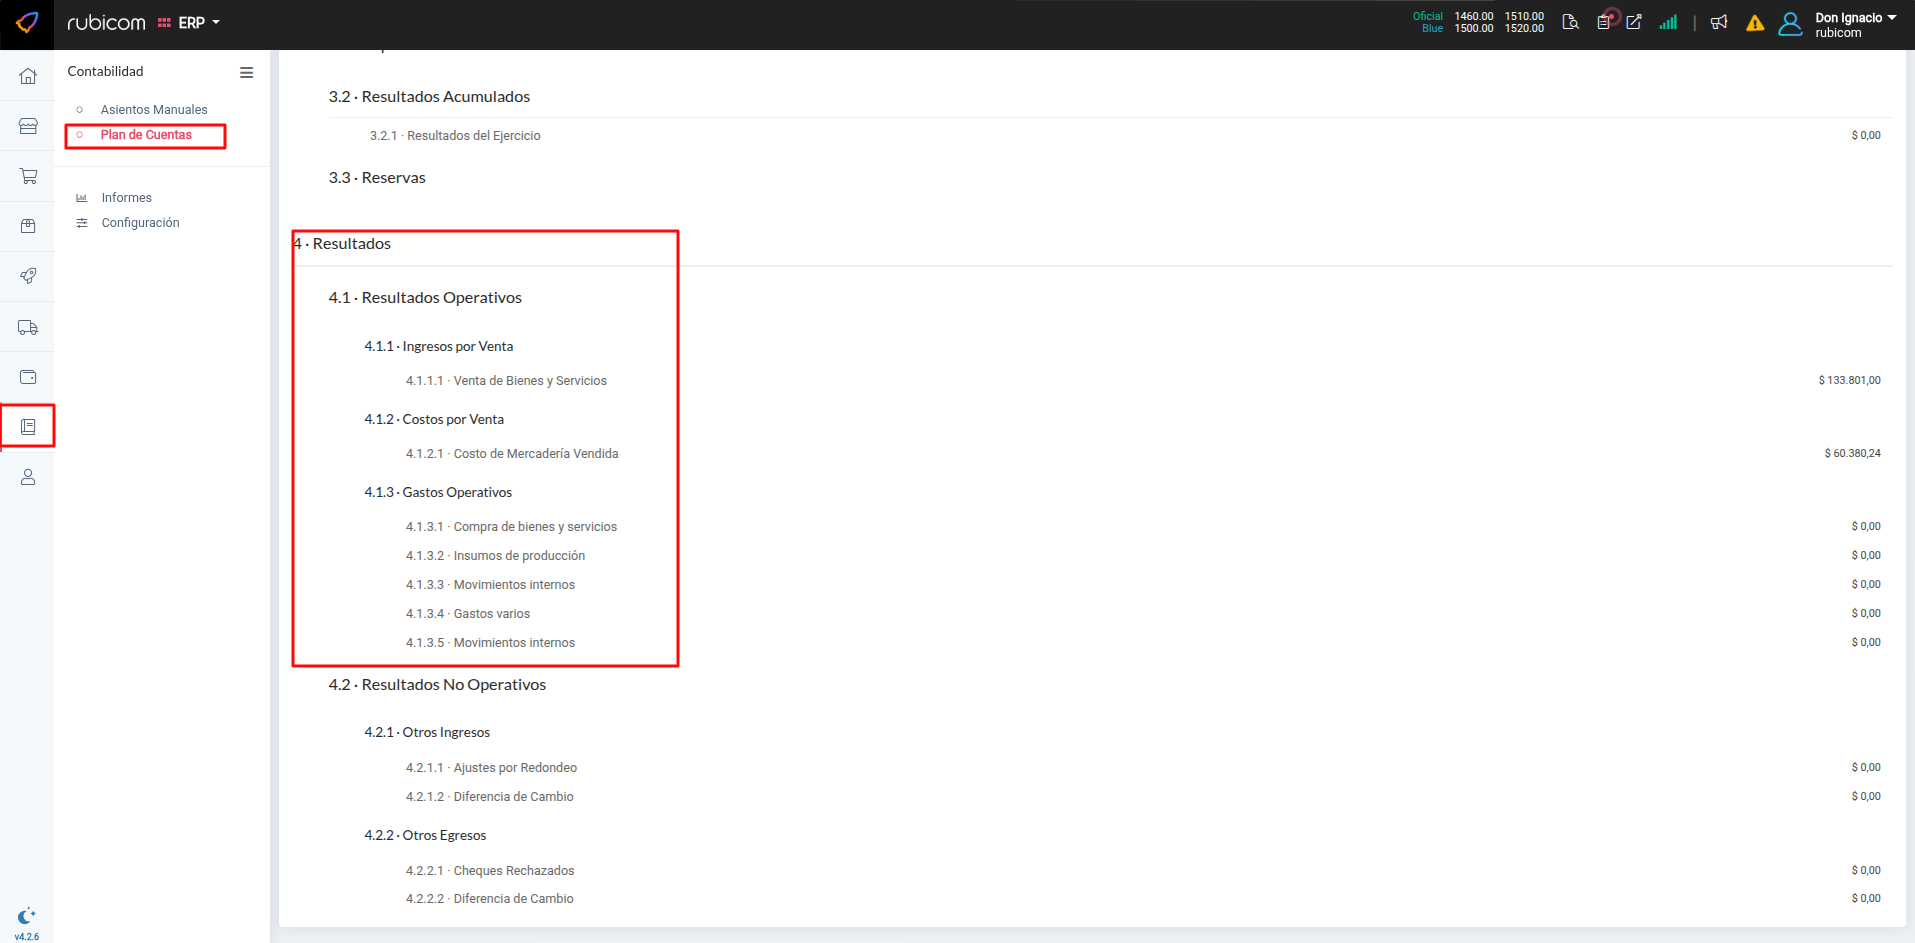This screenshot has height=943, width=1915.
Task: Expand the Informes menu section
Action: click(126, 198)
